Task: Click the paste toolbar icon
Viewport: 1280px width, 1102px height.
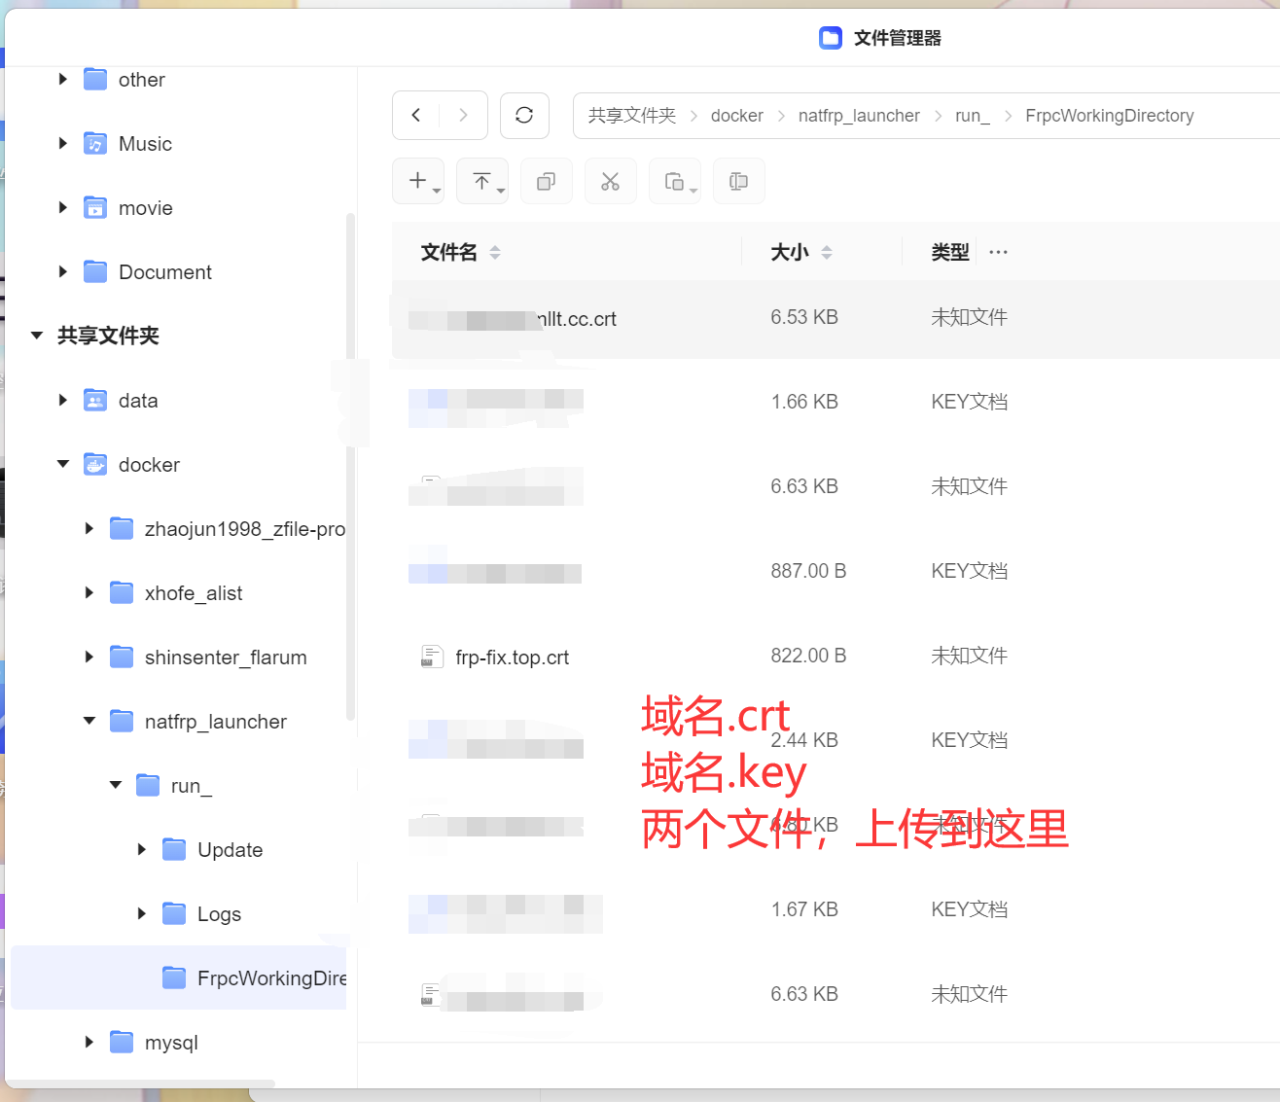Action: (675, 181)
